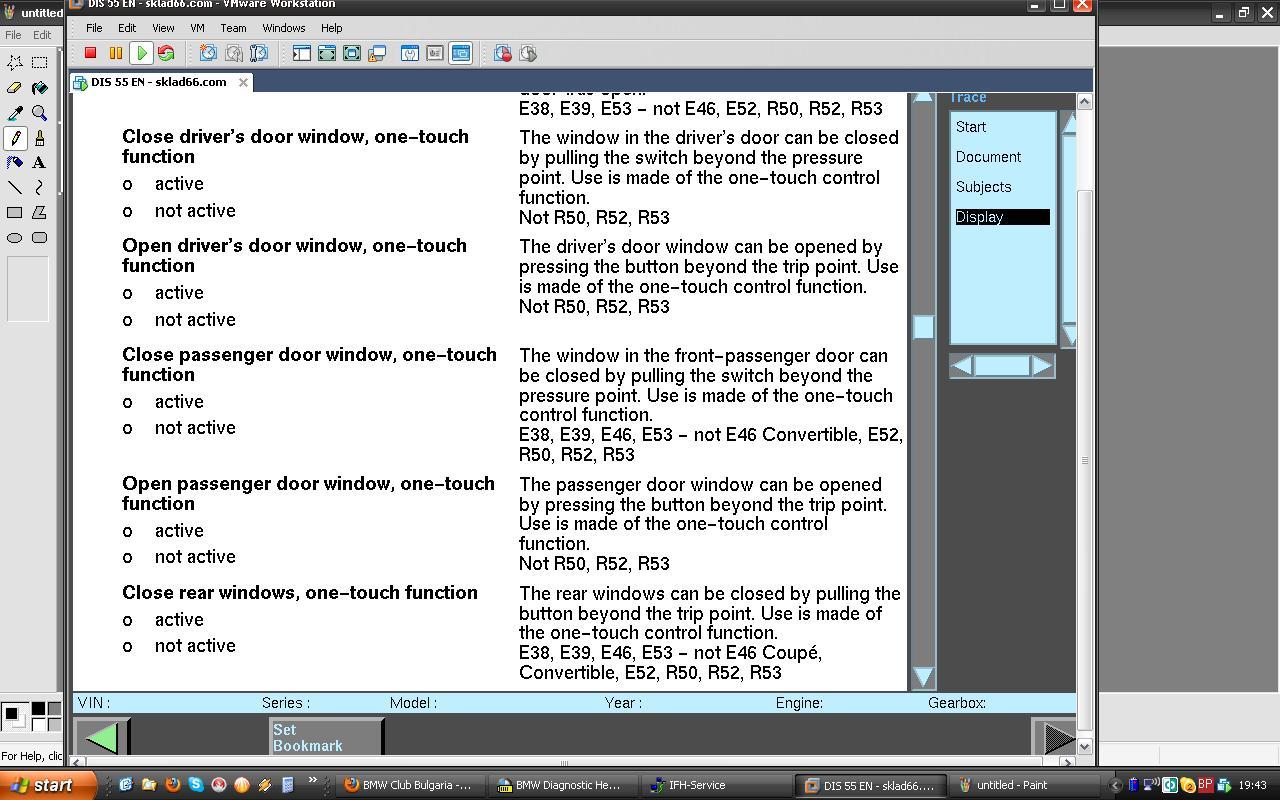The width and height of the screenshot is (1280, 800).
Task: Select the Rectangle shape tool in Paint
Action: coord(15,212)
